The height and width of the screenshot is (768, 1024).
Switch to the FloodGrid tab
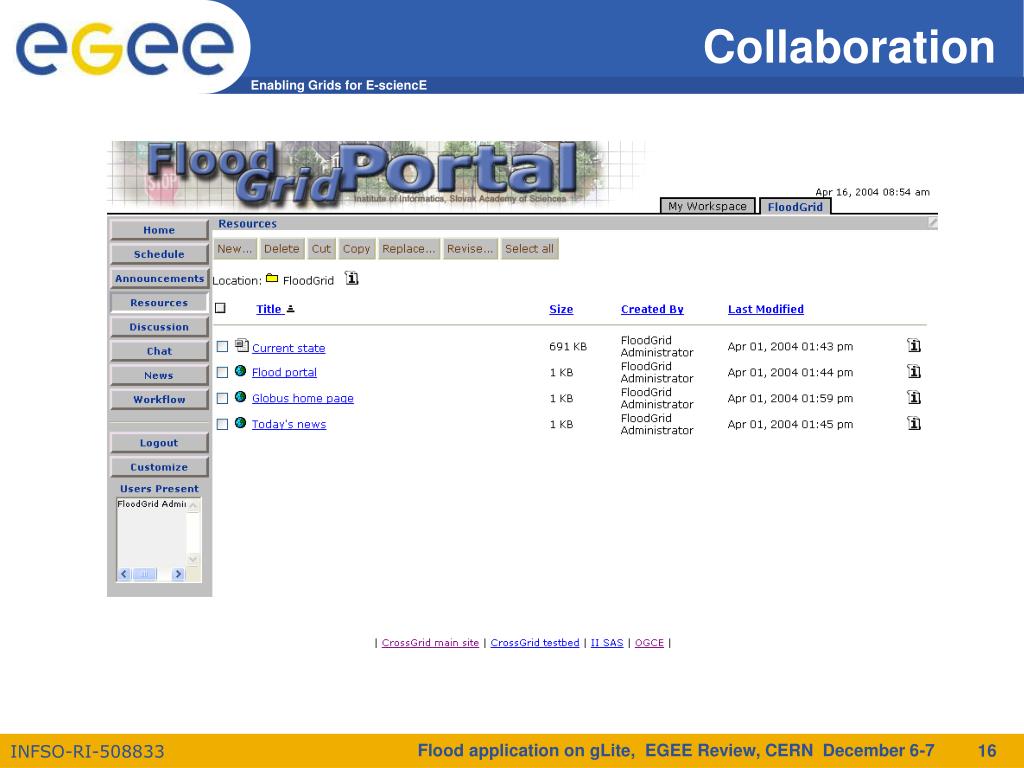(795, 206)
